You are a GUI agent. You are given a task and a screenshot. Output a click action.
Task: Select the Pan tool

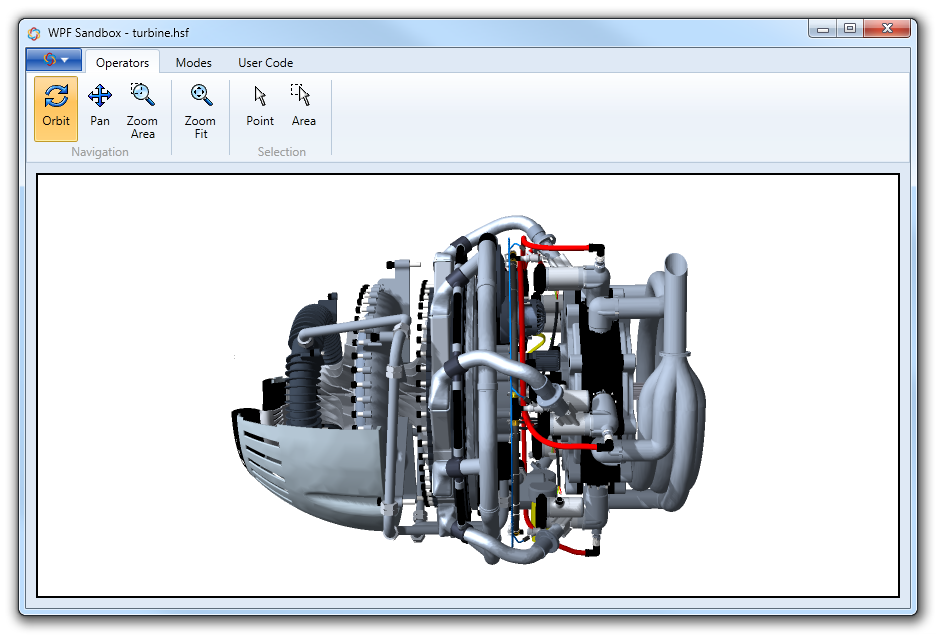coord(100,108)
